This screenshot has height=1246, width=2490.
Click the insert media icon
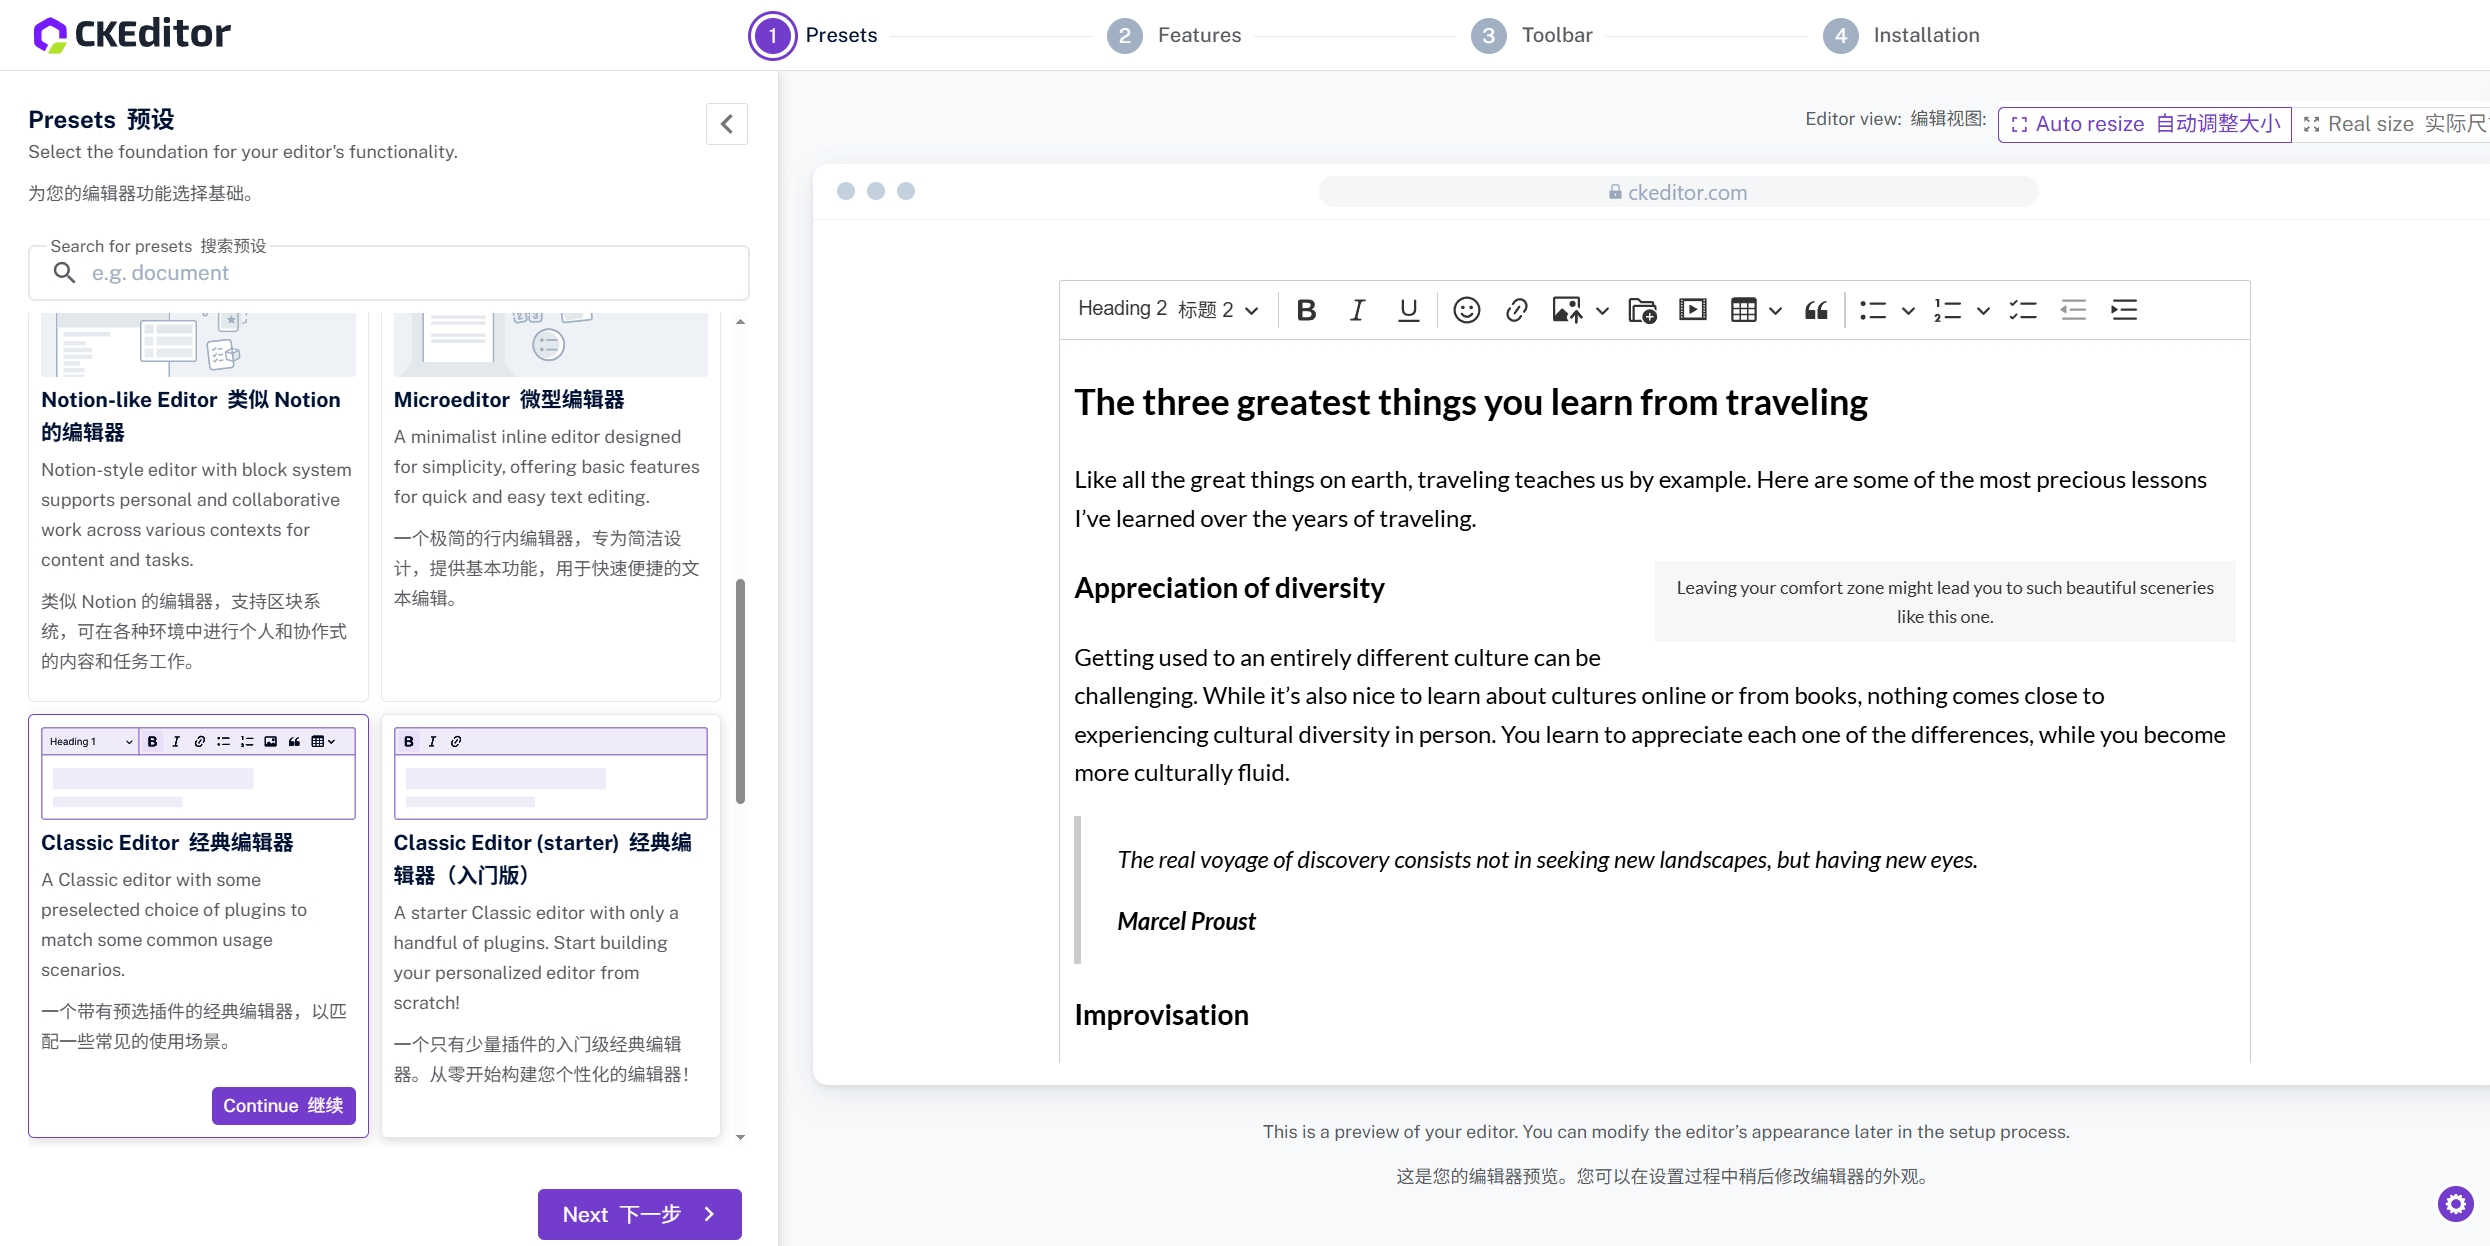(x=1692, y=310)
